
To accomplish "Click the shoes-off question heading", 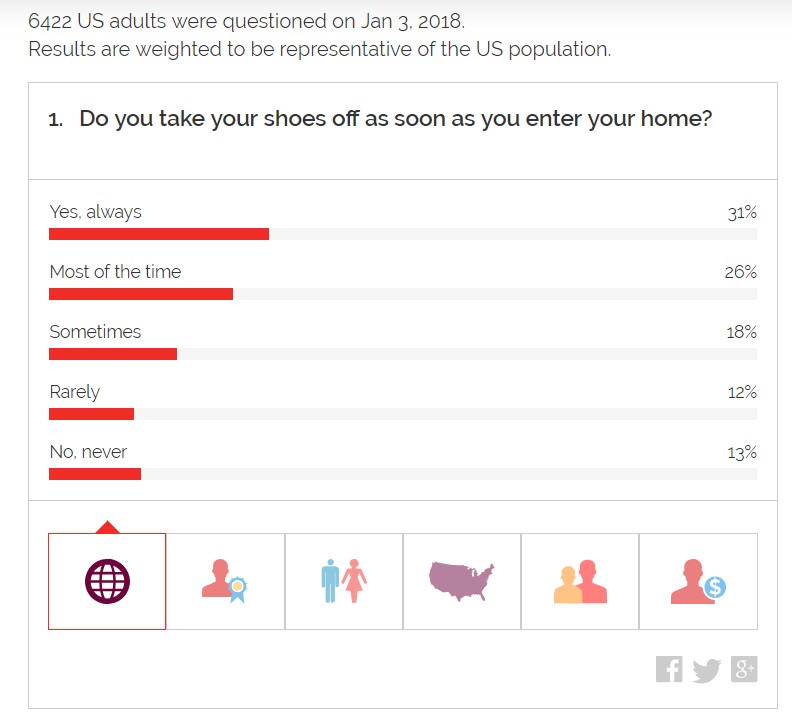I will coord(395,119).
